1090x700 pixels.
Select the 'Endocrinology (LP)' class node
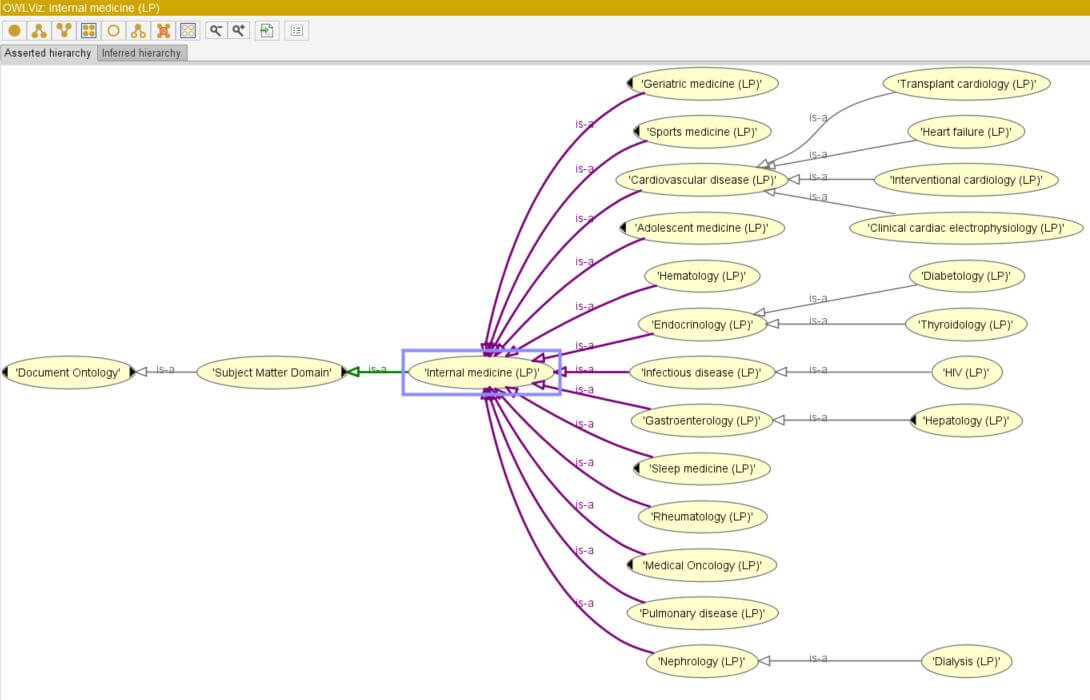pos(702,324)
